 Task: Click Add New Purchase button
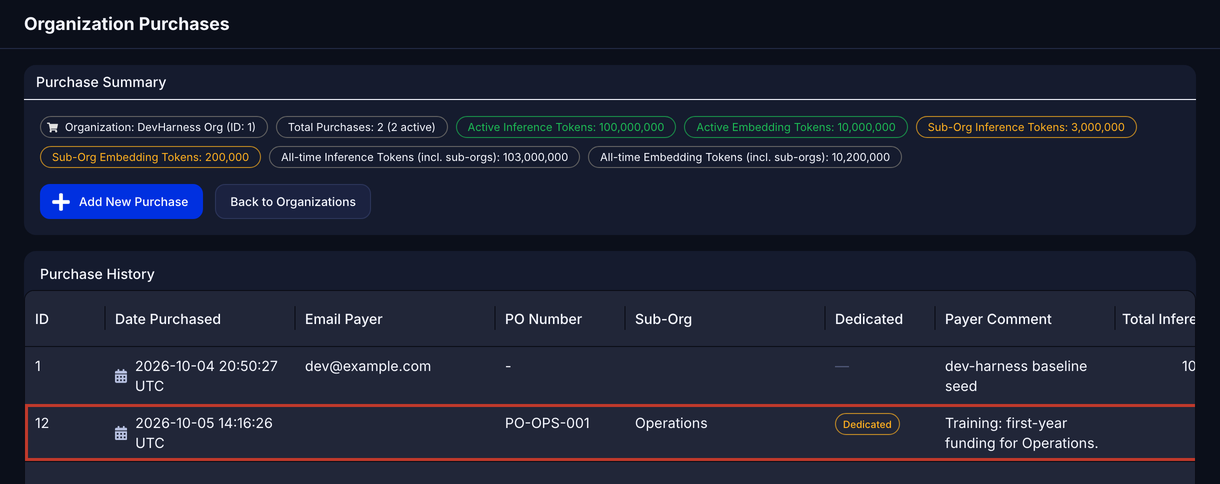pyautogui.click(x=121, y=202)
